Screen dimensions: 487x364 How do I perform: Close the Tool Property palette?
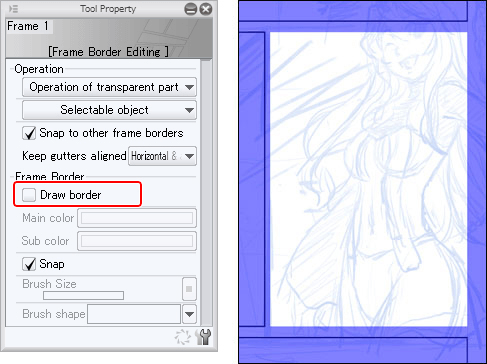click(x=206, y=9)
